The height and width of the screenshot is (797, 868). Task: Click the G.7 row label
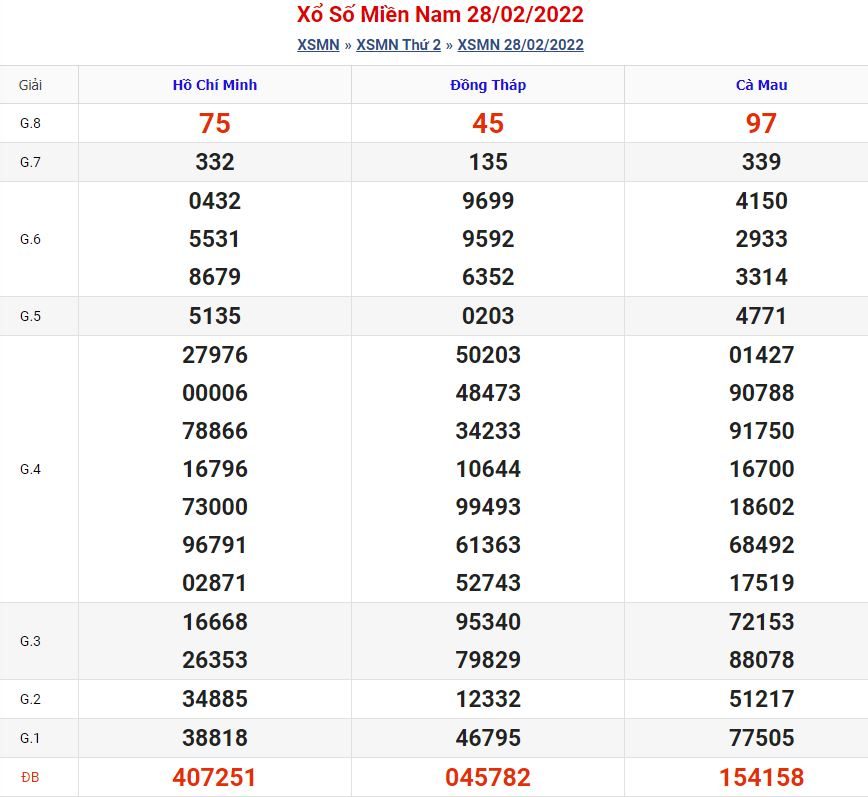pos(30,162)
